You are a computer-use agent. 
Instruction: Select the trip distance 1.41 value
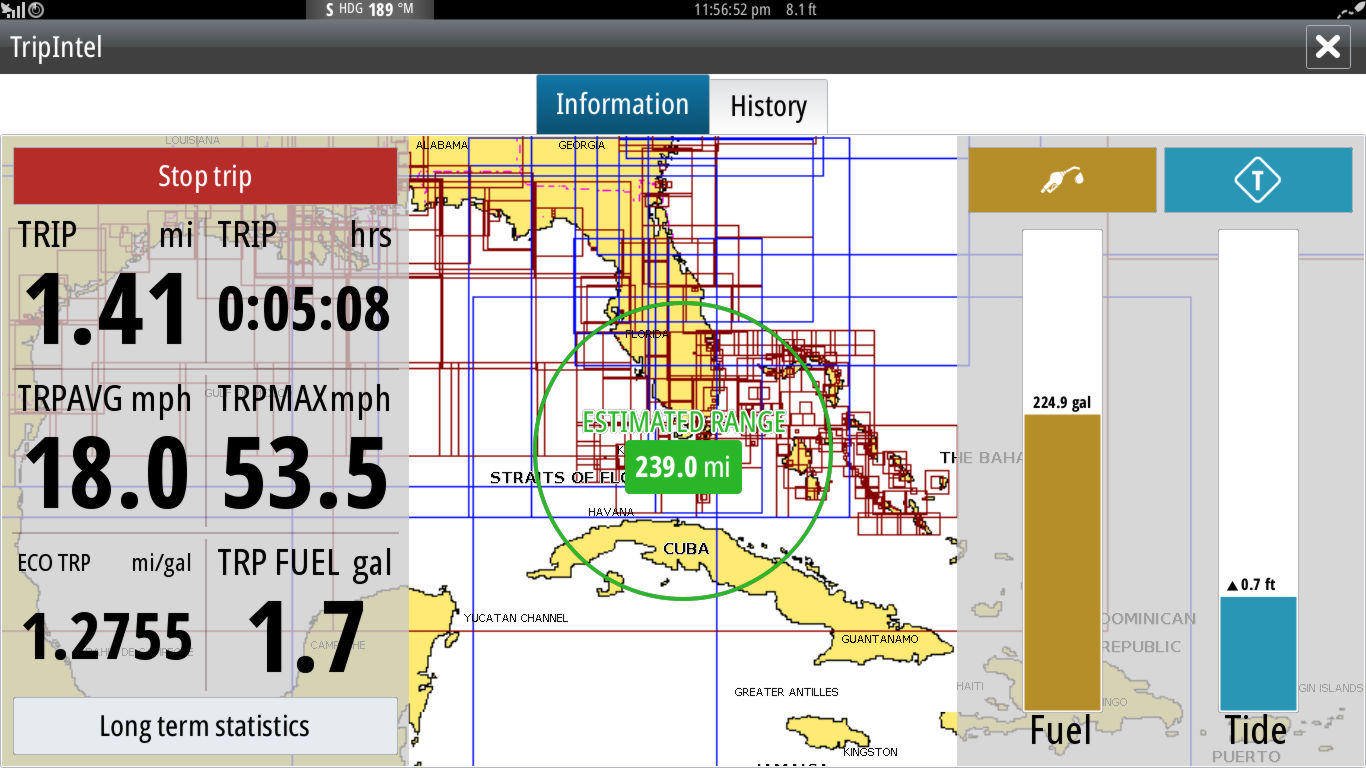[107, 310]
